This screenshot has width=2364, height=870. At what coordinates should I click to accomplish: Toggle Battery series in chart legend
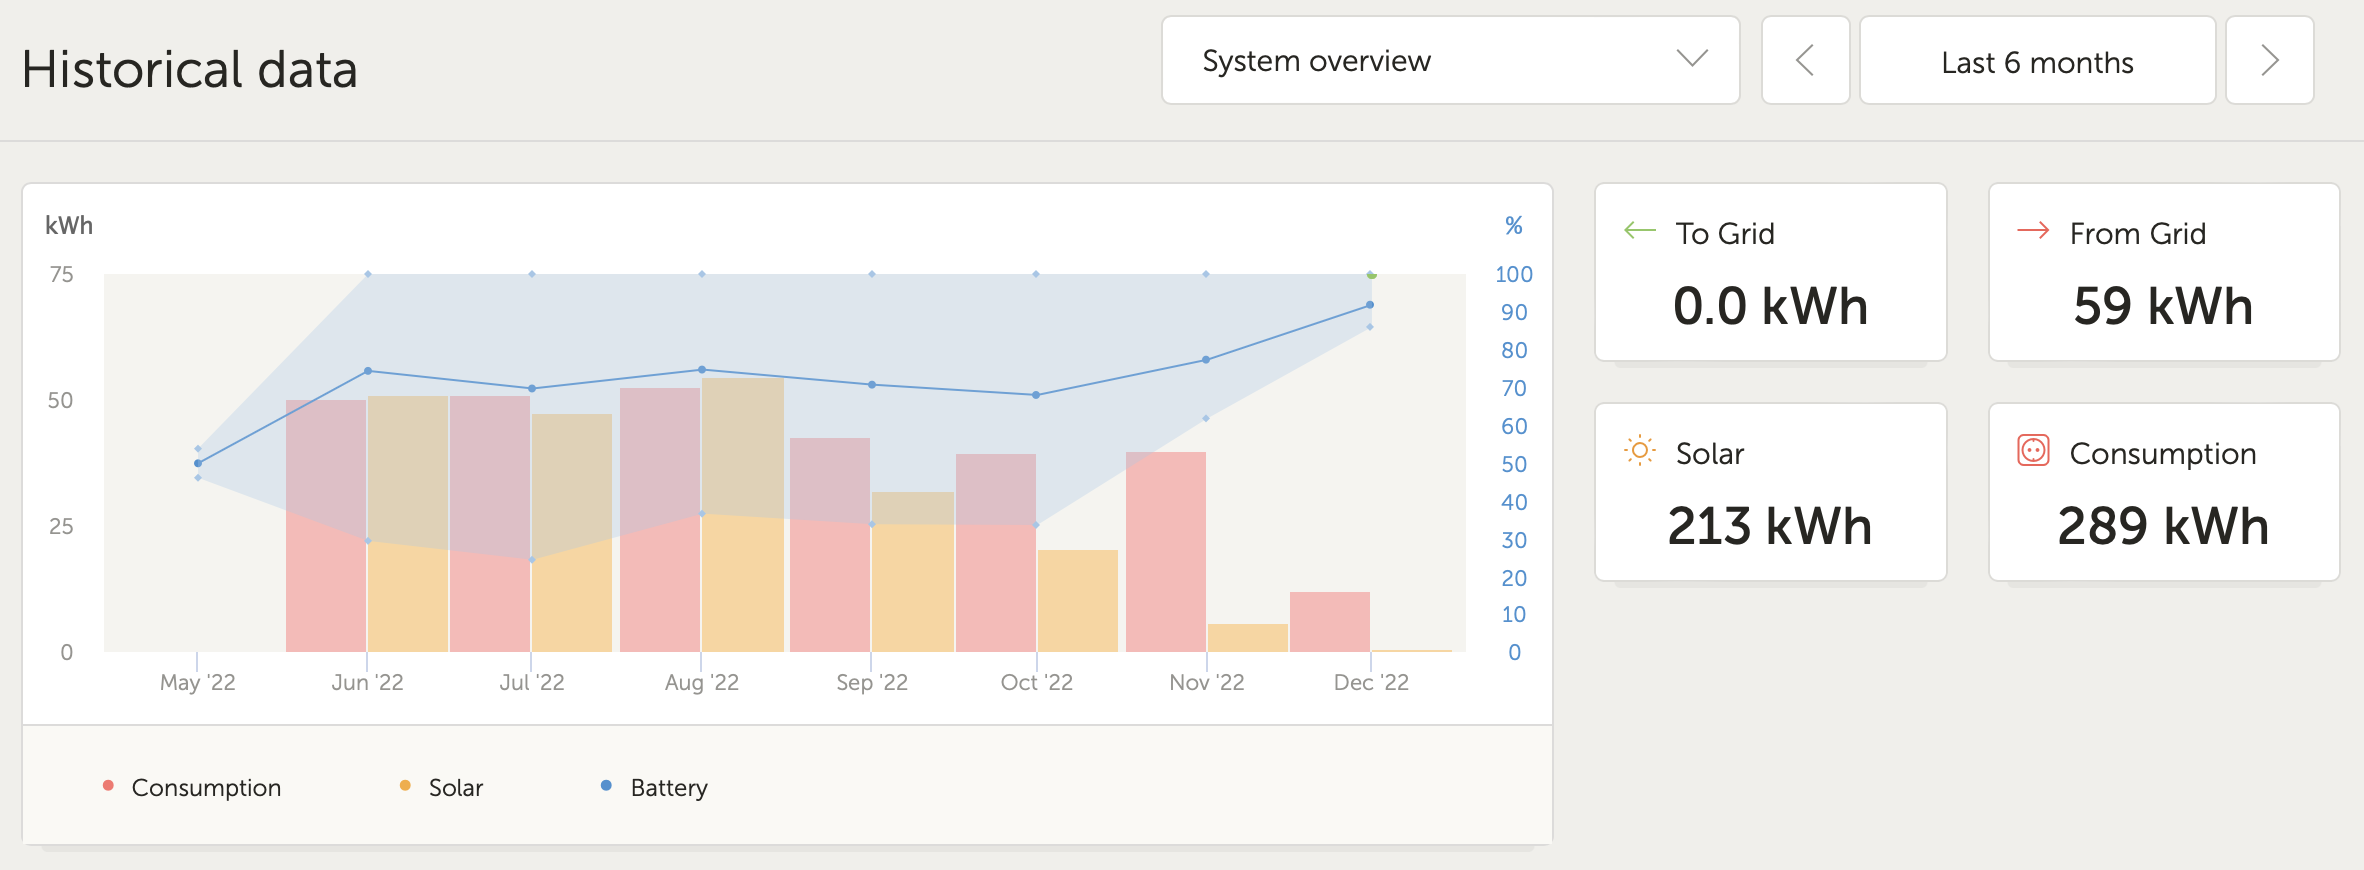pyautogui.click(x=668, y=788)
